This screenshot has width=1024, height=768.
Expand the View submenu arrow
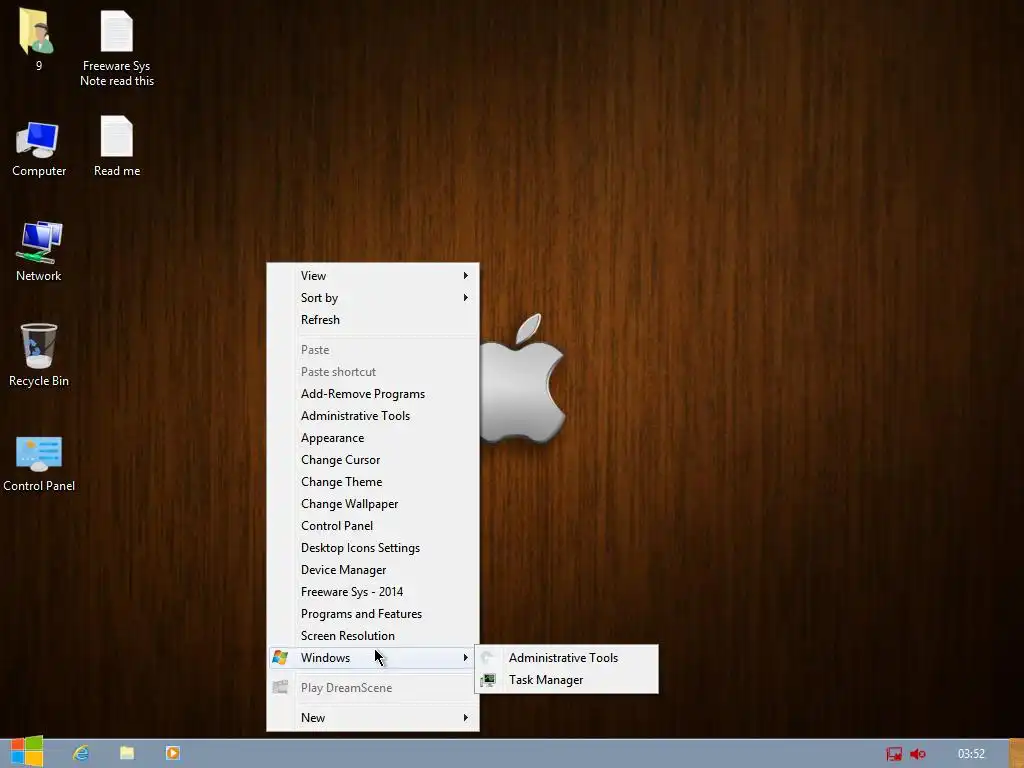(x=466, y=276)
